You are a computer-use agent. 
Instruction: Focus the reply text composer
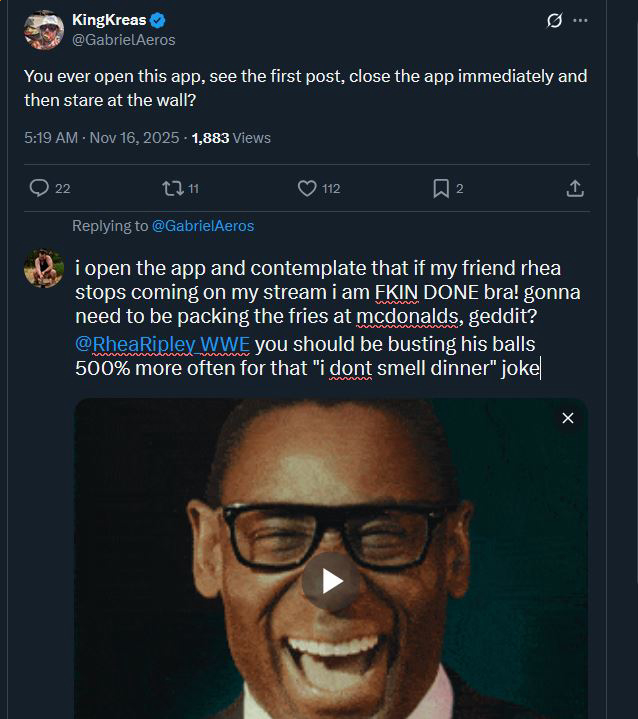tap(320, 320)
